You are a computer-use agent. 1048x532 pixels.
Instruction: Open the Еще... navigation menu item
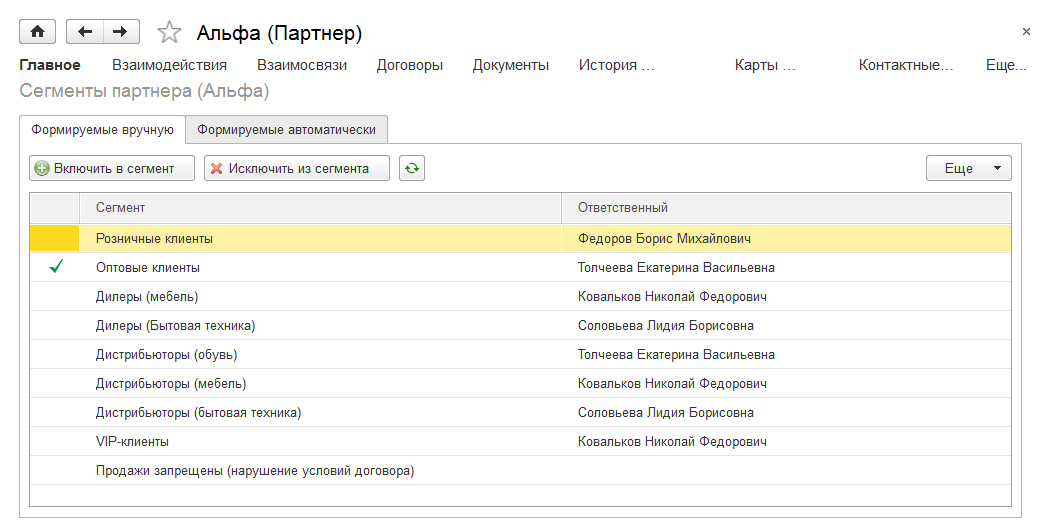[1006, 65]
